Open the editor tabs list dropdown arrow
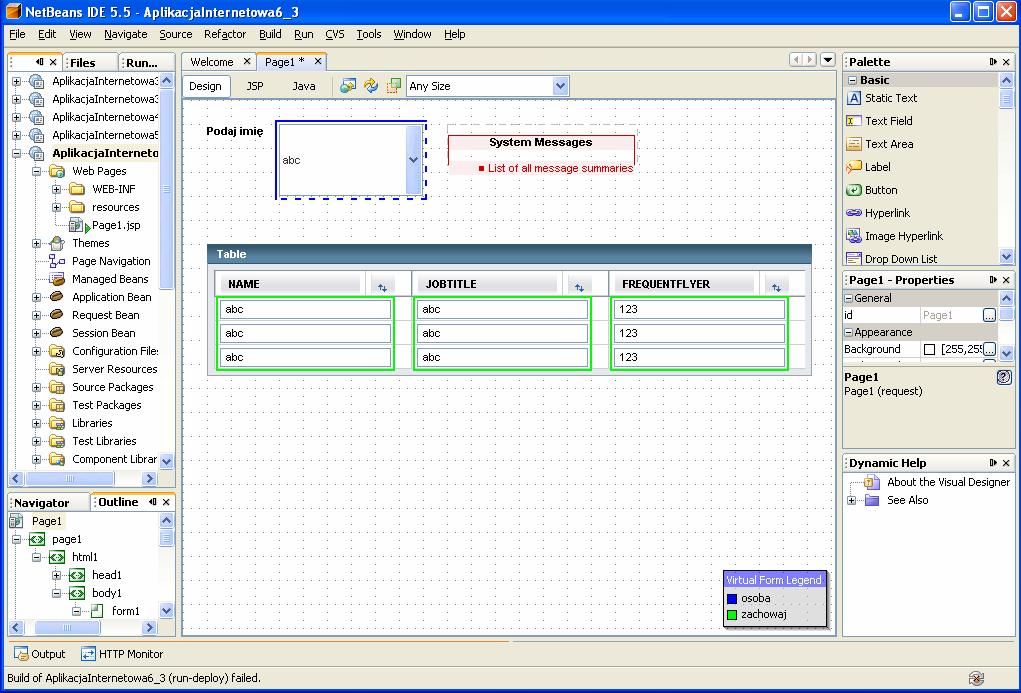The image size is (1021, 693). (827, 60)
